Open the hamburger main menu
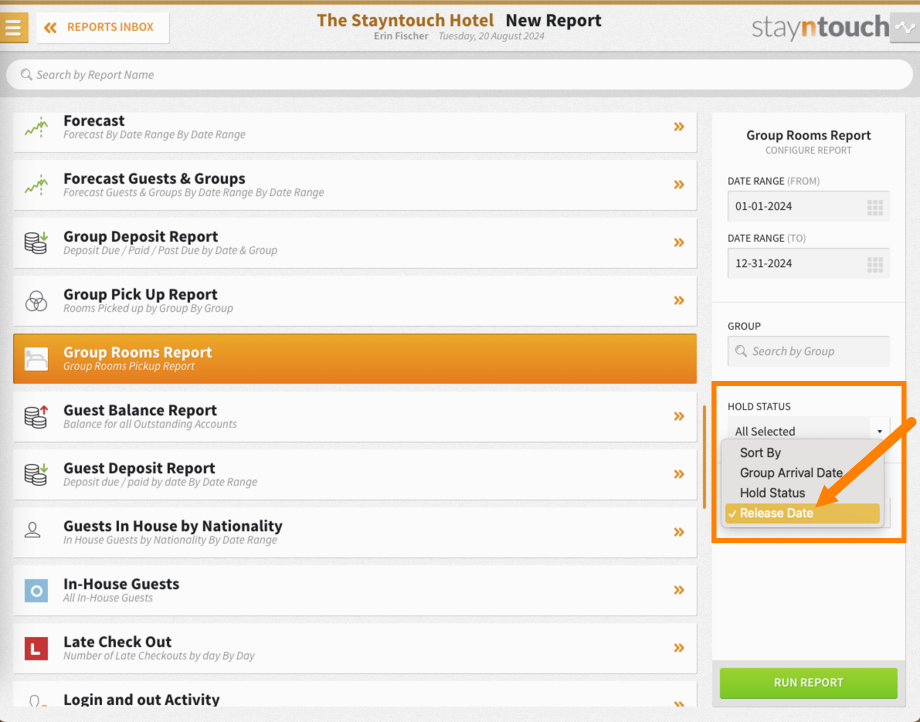The height and width of the screenshot is (722, 920). tap(13, 27)
